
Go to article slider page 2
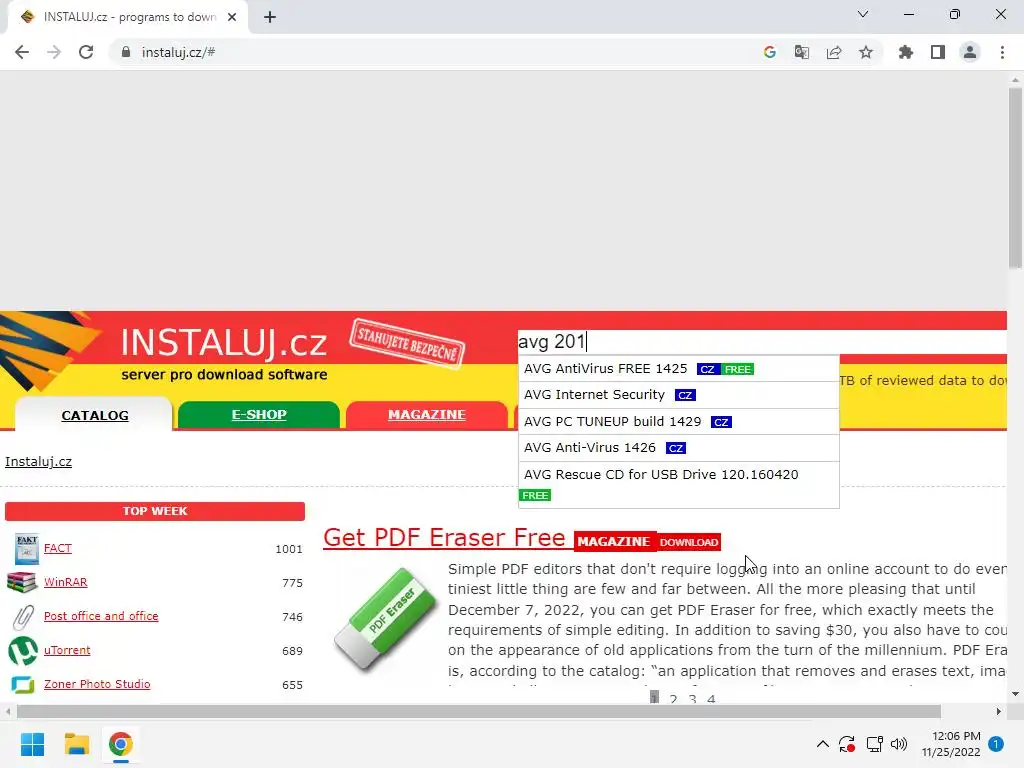pos(673,699)
